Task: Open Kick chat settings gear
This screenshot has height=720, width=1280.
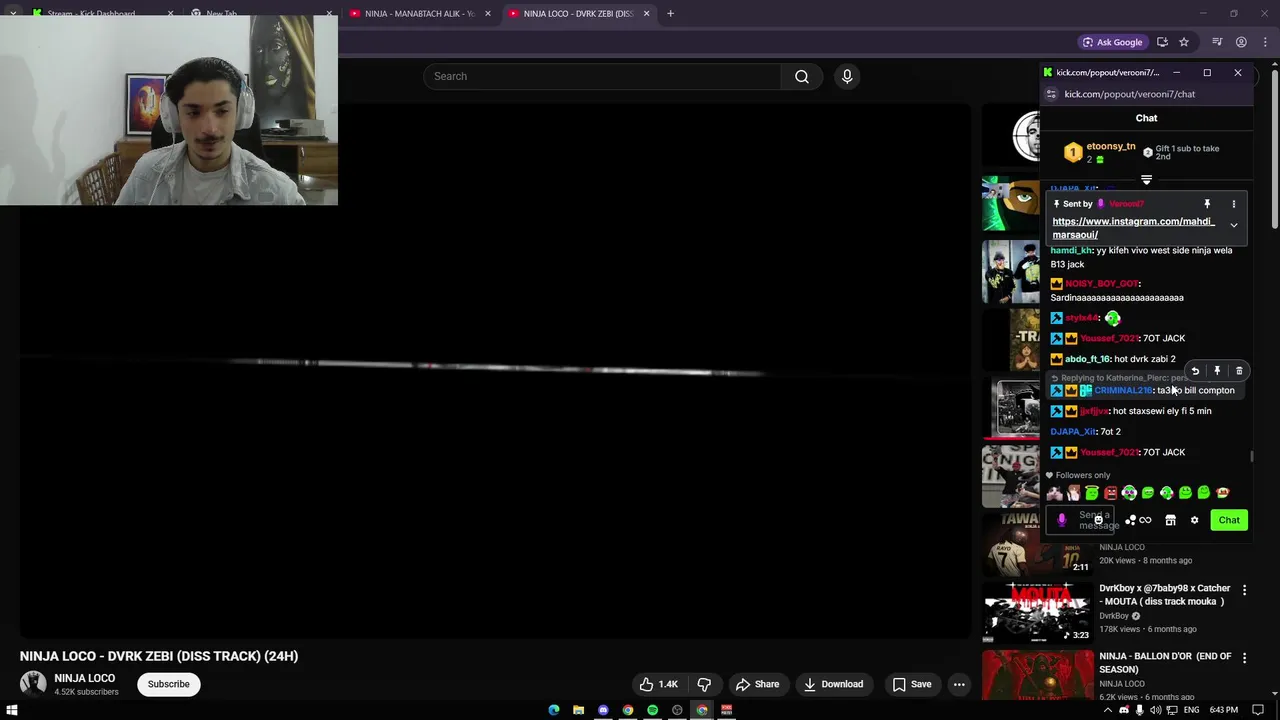Action: point(1194,520)
